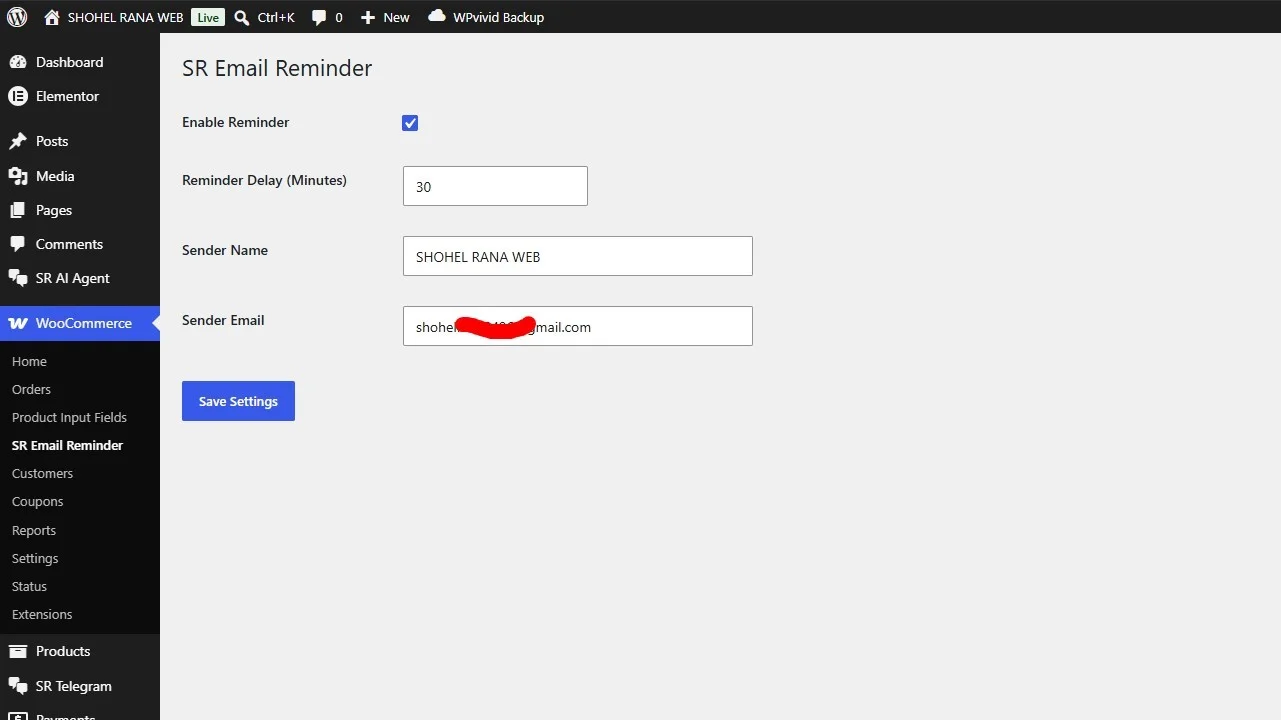Open the Ctrl+K search command
1281x720 pixels.
(276, 17)
